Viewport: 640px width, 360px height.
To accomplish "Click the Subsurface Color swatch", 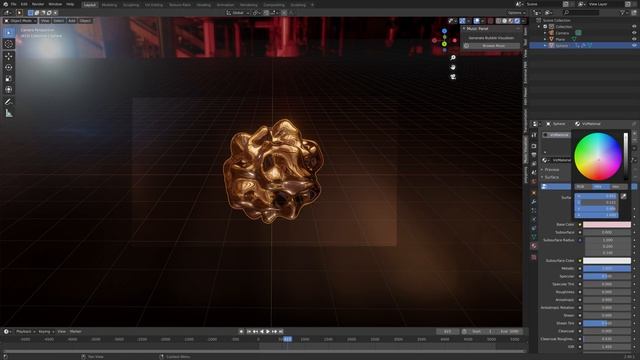I will 607,260.
